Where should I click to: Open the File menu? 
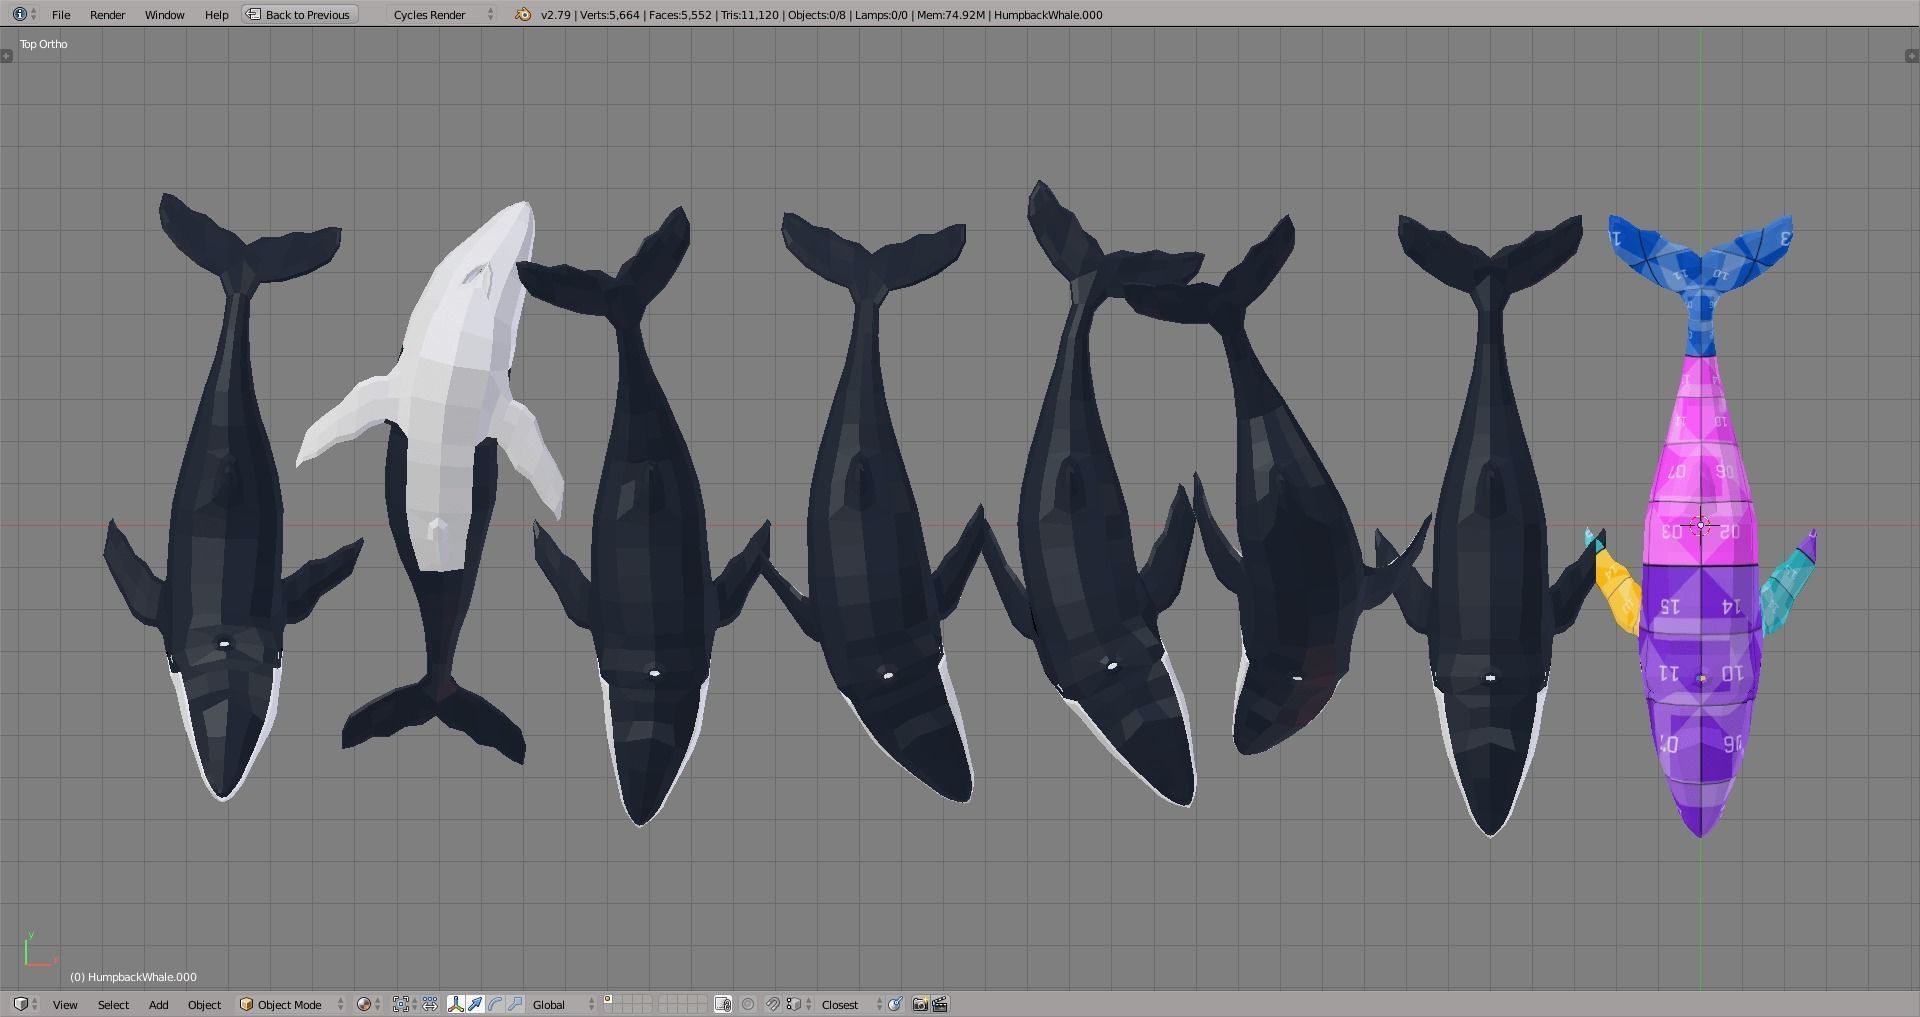click(x=61, y=14)
